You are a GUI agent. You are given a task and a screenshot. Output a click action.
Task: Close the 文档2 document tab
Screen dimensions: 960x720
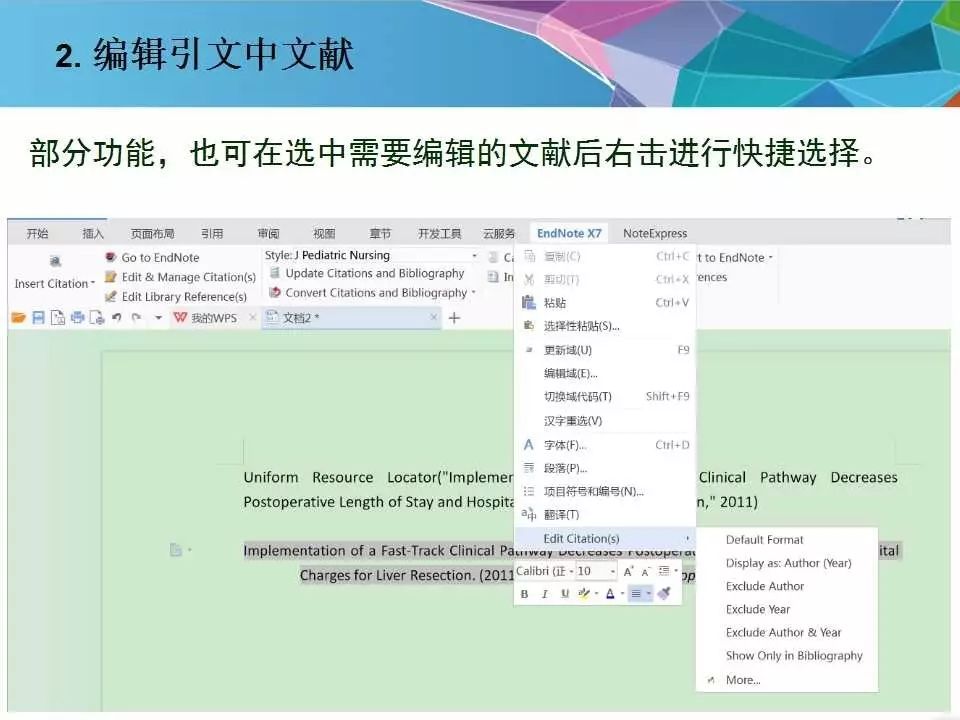[x=433, y=317]
